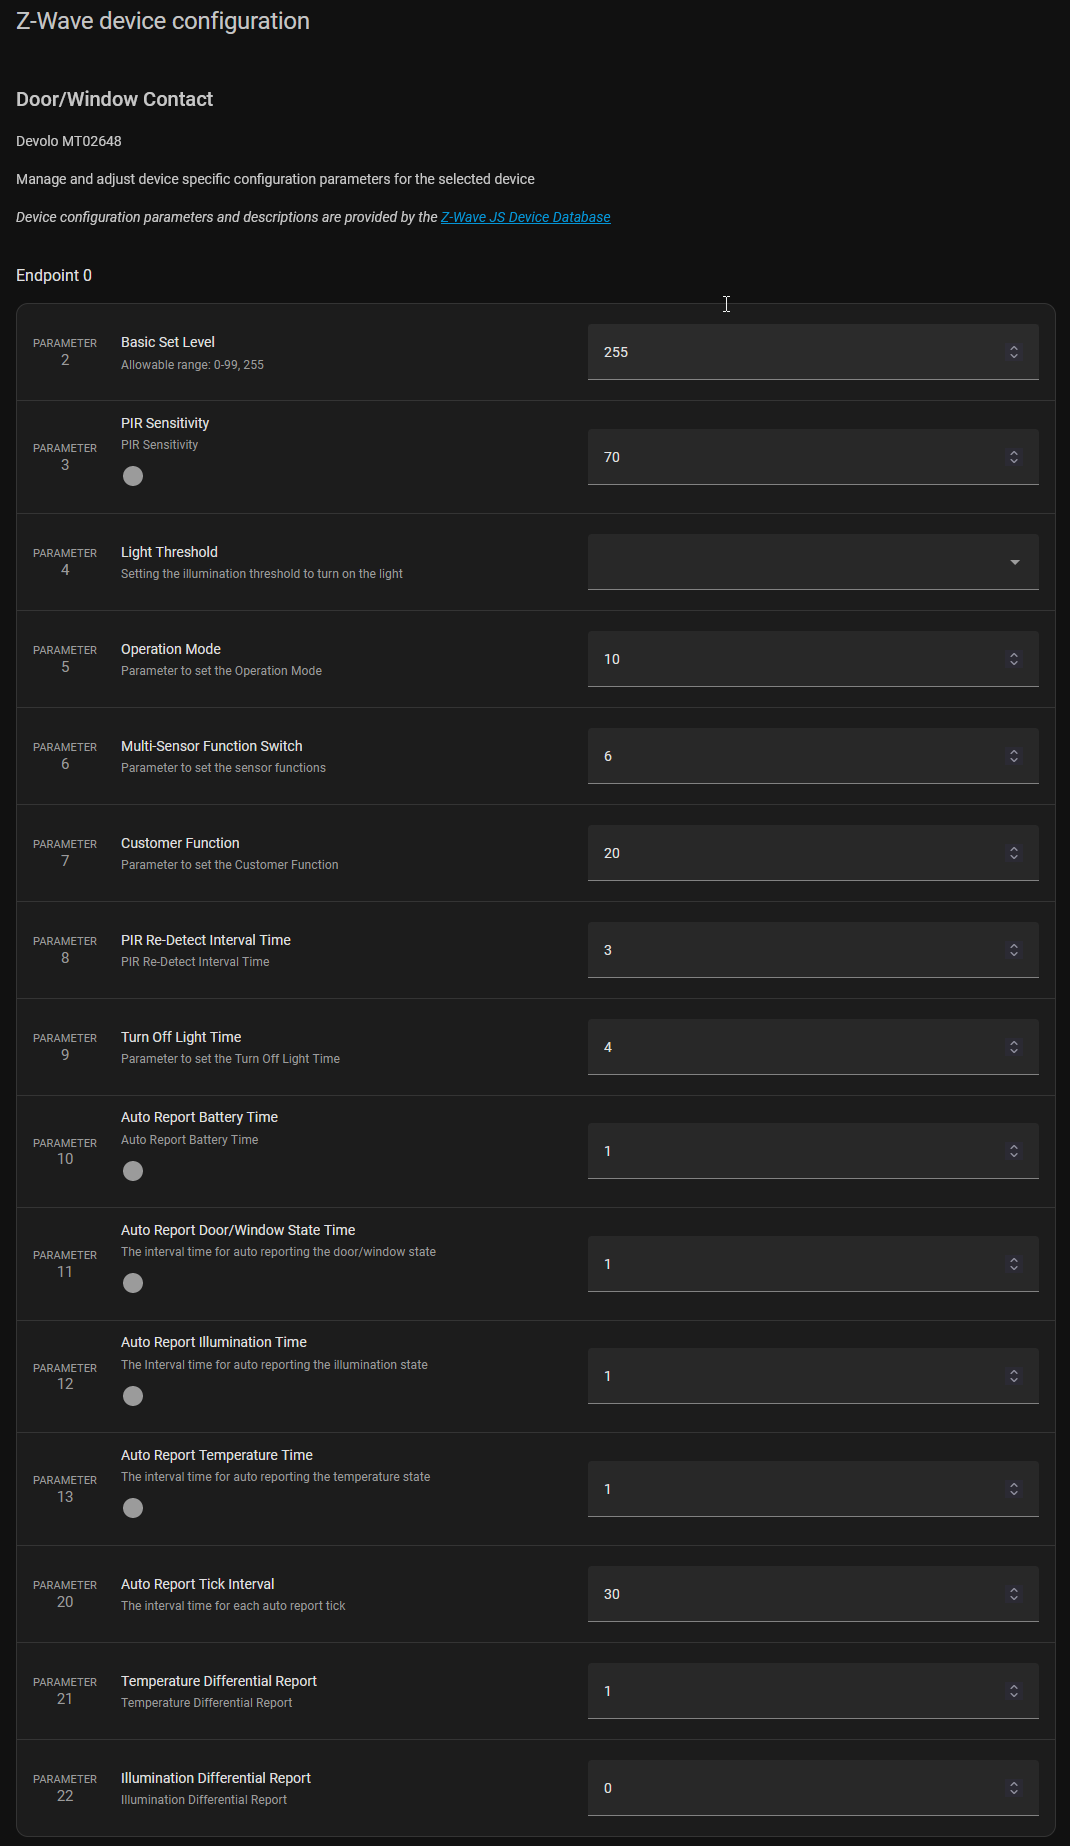Open the Light Threshold dropdown
The image size is (1070, 1846).
pyautogui.click(x=812, y=562)
